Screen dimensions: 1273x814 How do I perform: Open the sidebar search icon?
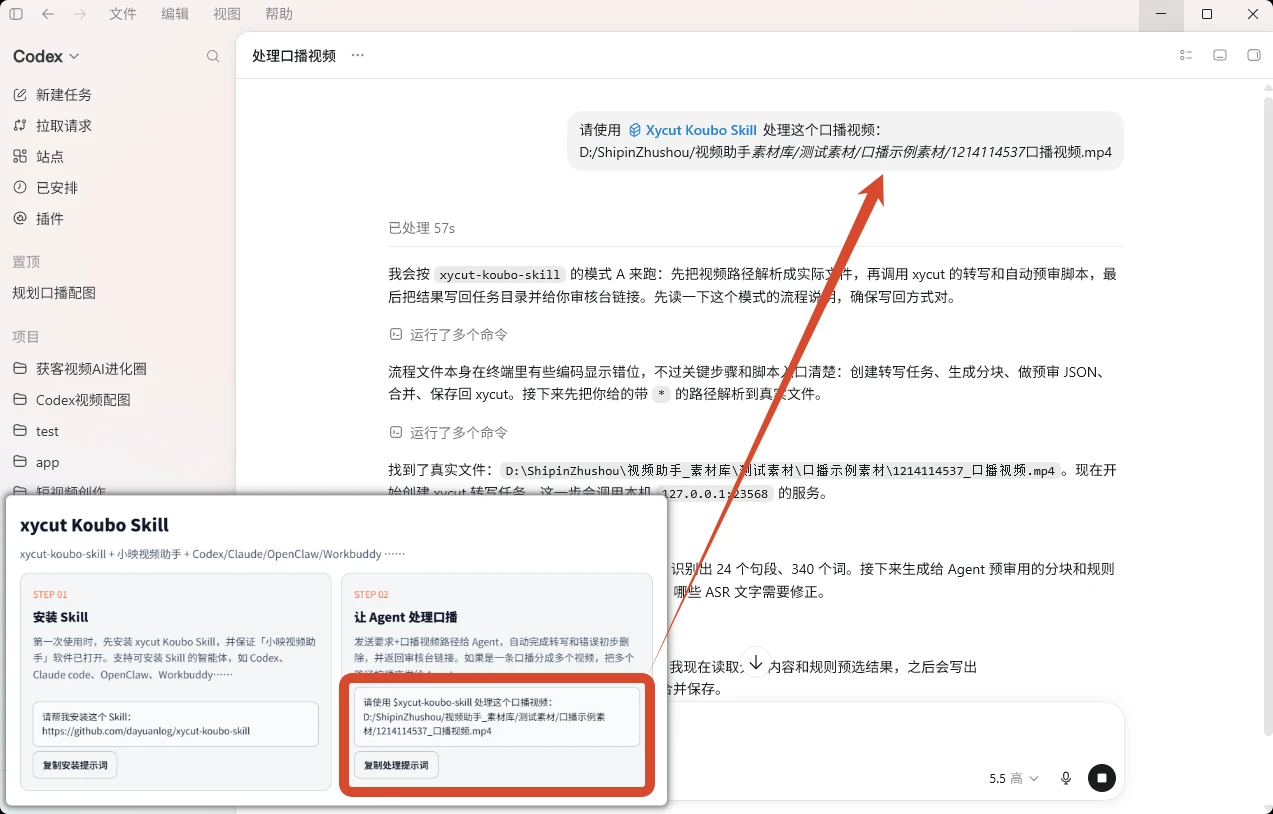213,56
